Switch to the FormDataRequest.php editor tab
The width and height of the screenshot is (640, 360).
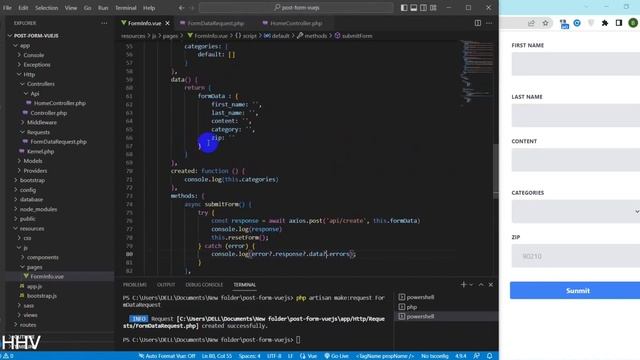[216, 23]
